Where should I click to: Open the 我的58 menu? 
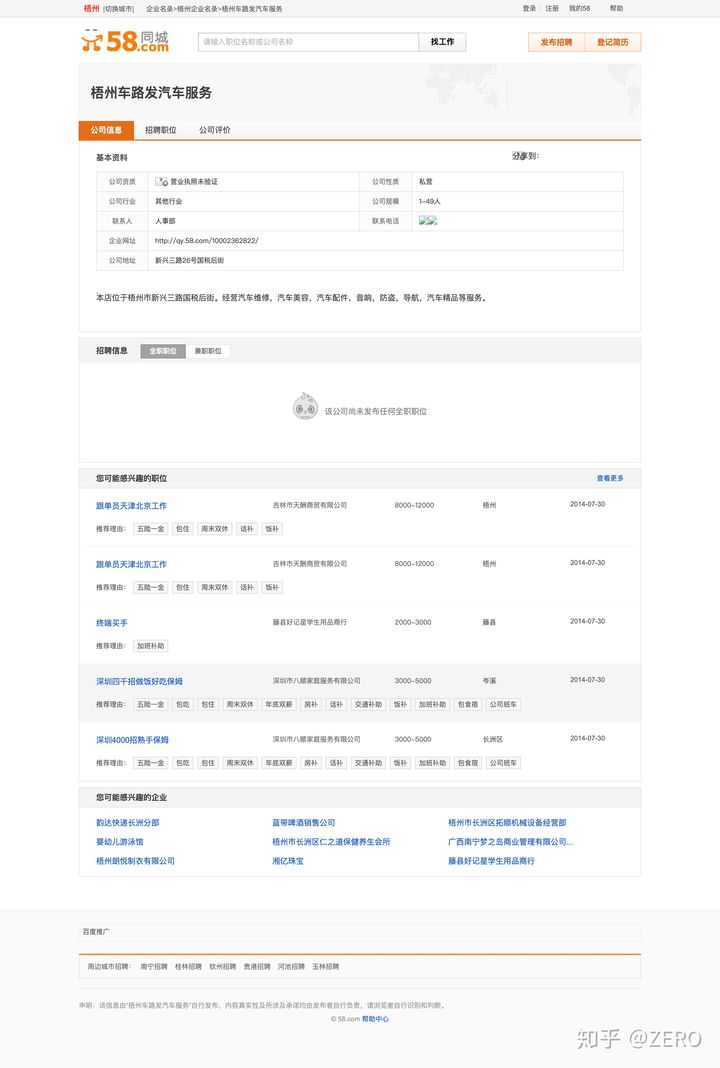click(580, 9)
